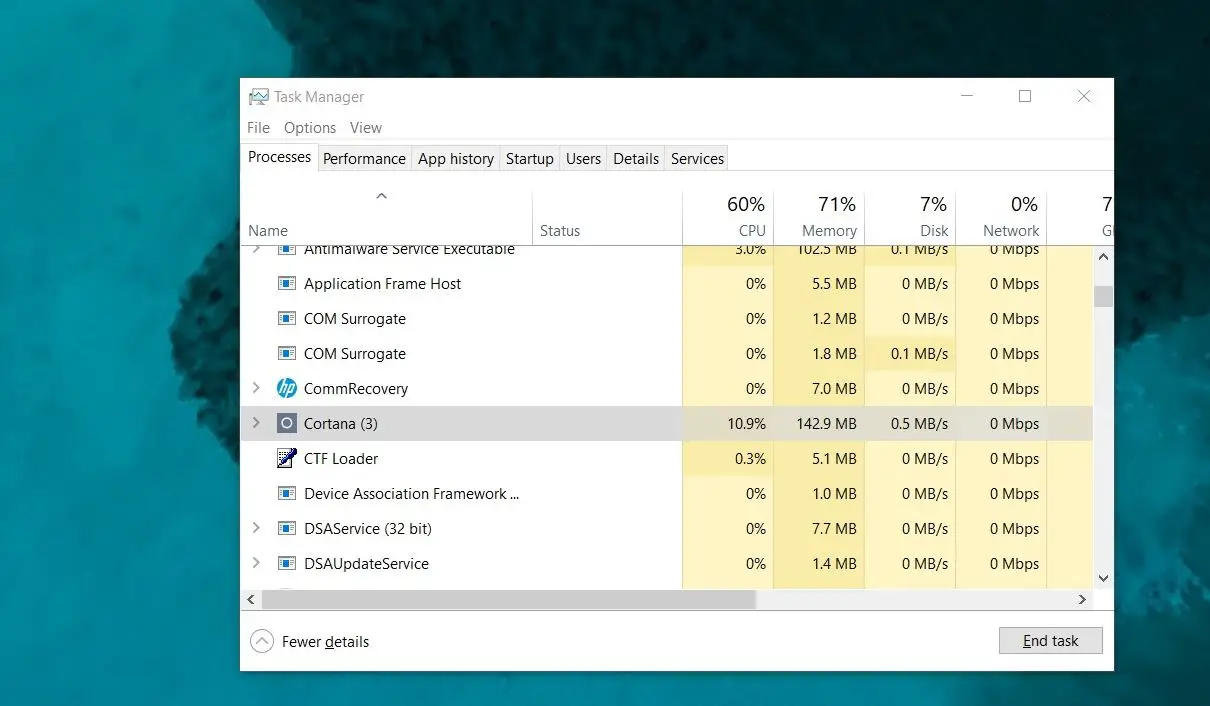Select the first COM Surrogate icon
The width and height of the screenshot is (1210, 706).
pos(287,318)
